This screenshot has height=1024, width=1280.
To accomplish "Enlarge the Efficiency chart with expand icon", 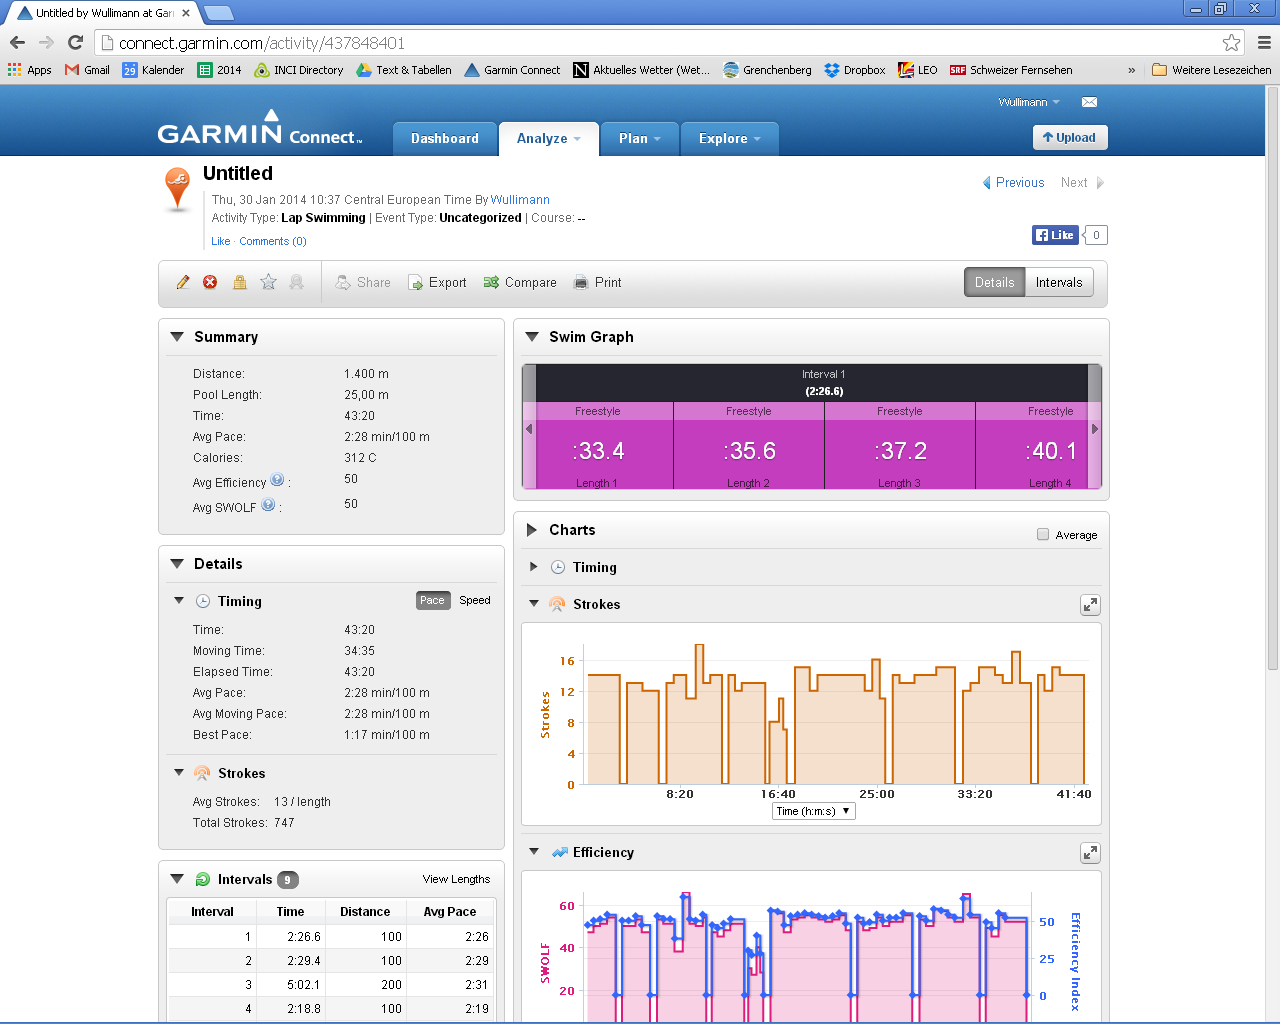I will (1090, 853).
